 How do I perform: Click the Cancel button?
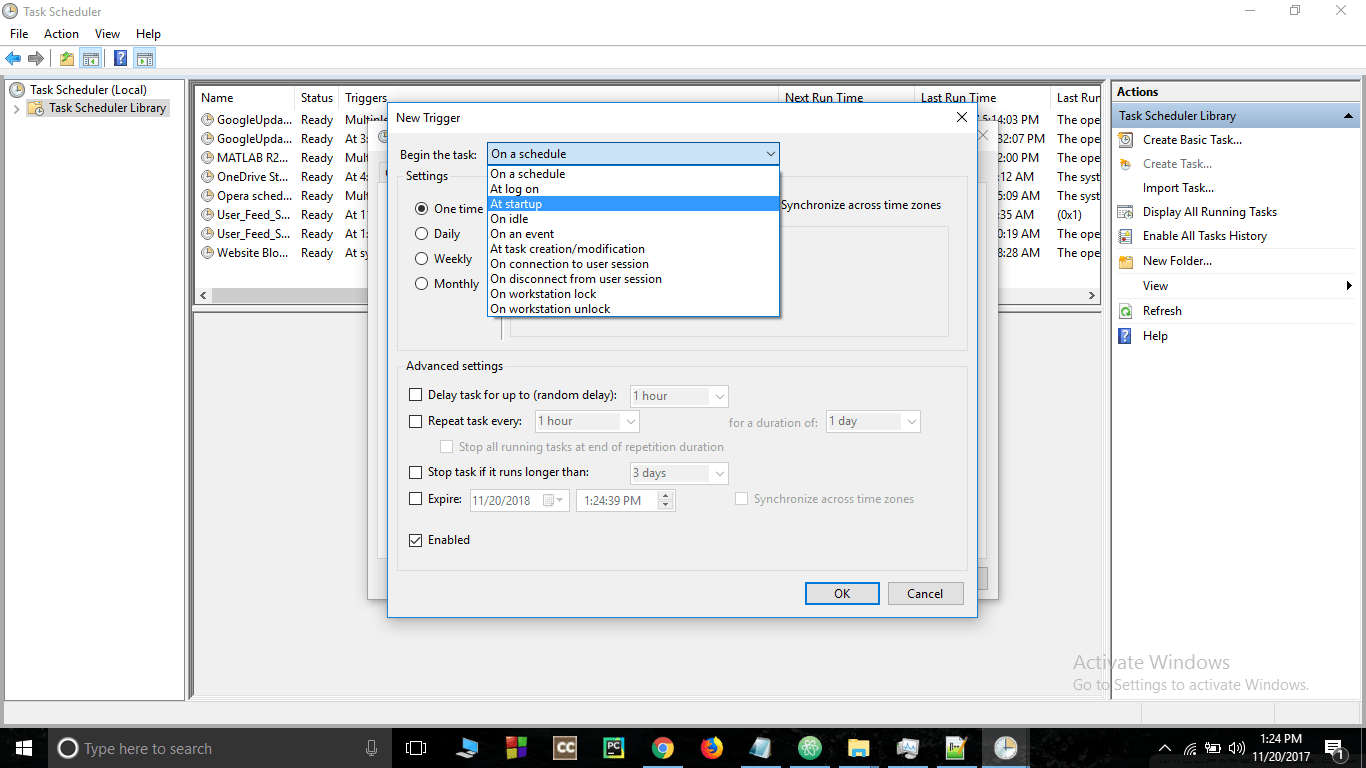925,594
